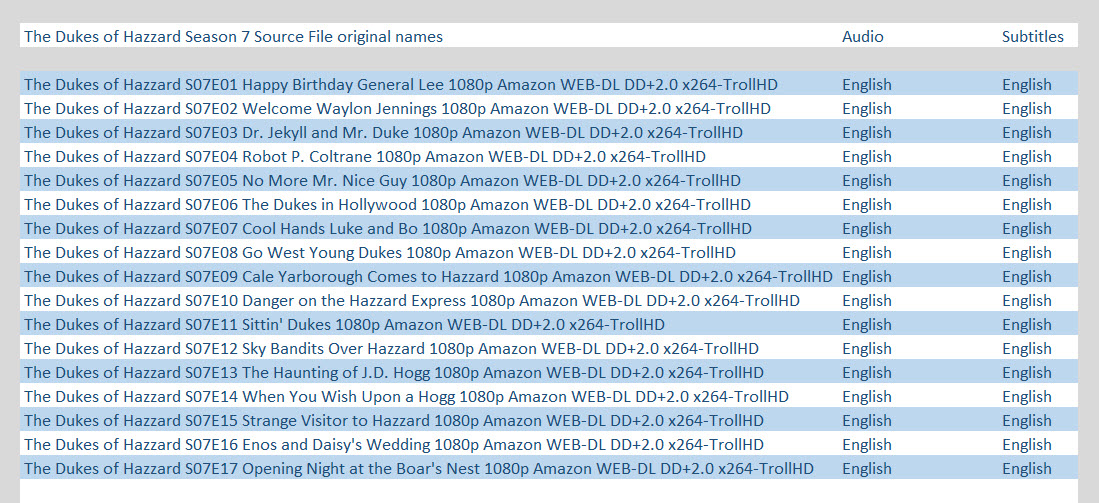The width and height of the screenshot is (1099, 503).
Task: Click the Audio 'English' cell for S07E07
Action: pyautogui.click(x=867, y=228)
